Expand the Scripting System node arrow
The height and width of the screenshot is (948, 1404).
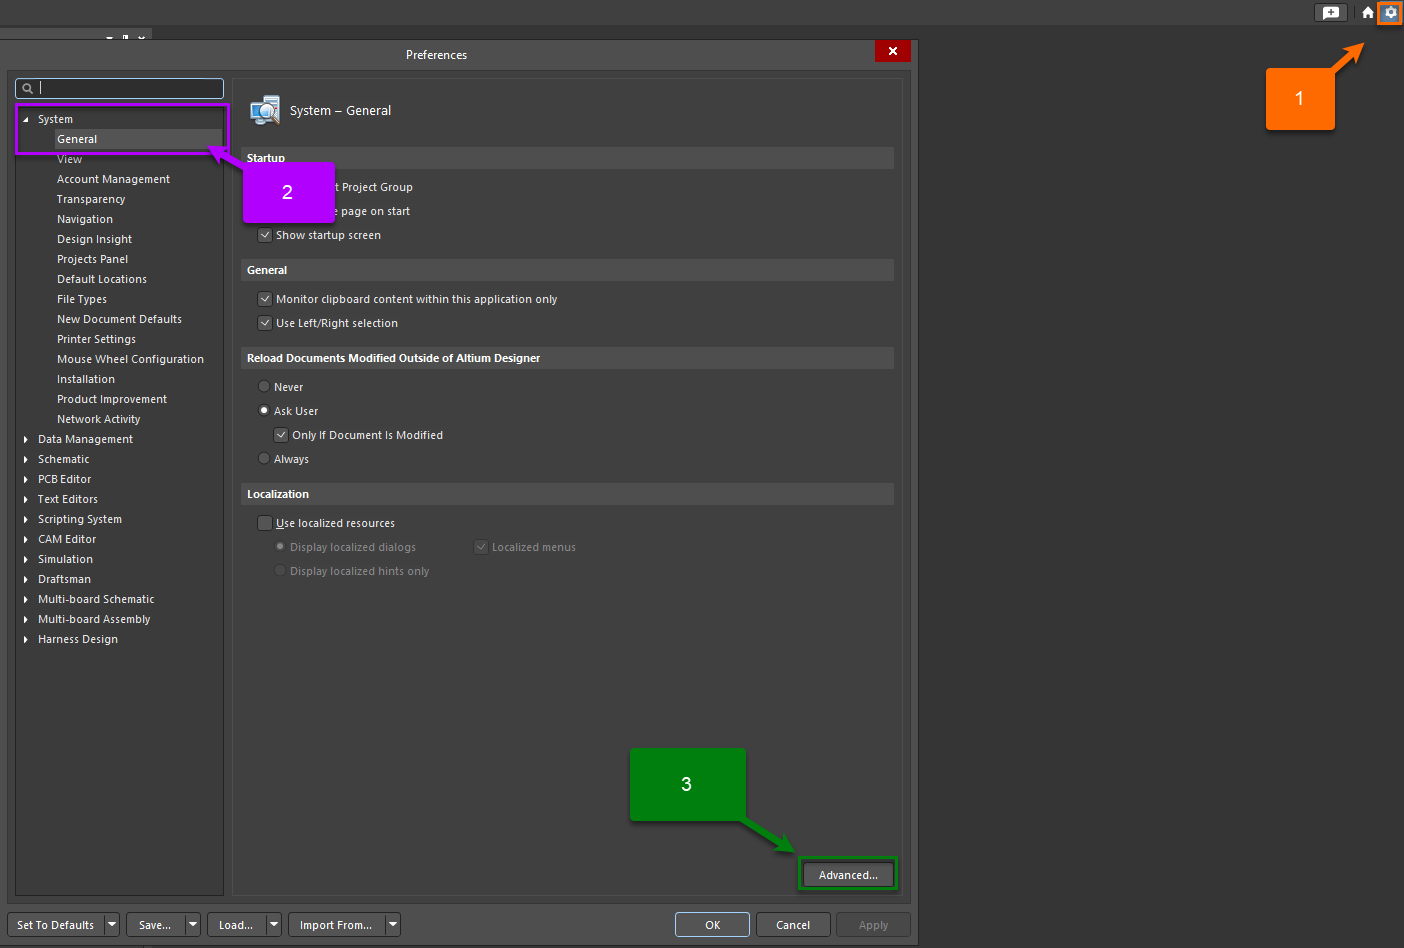(26, 520)
